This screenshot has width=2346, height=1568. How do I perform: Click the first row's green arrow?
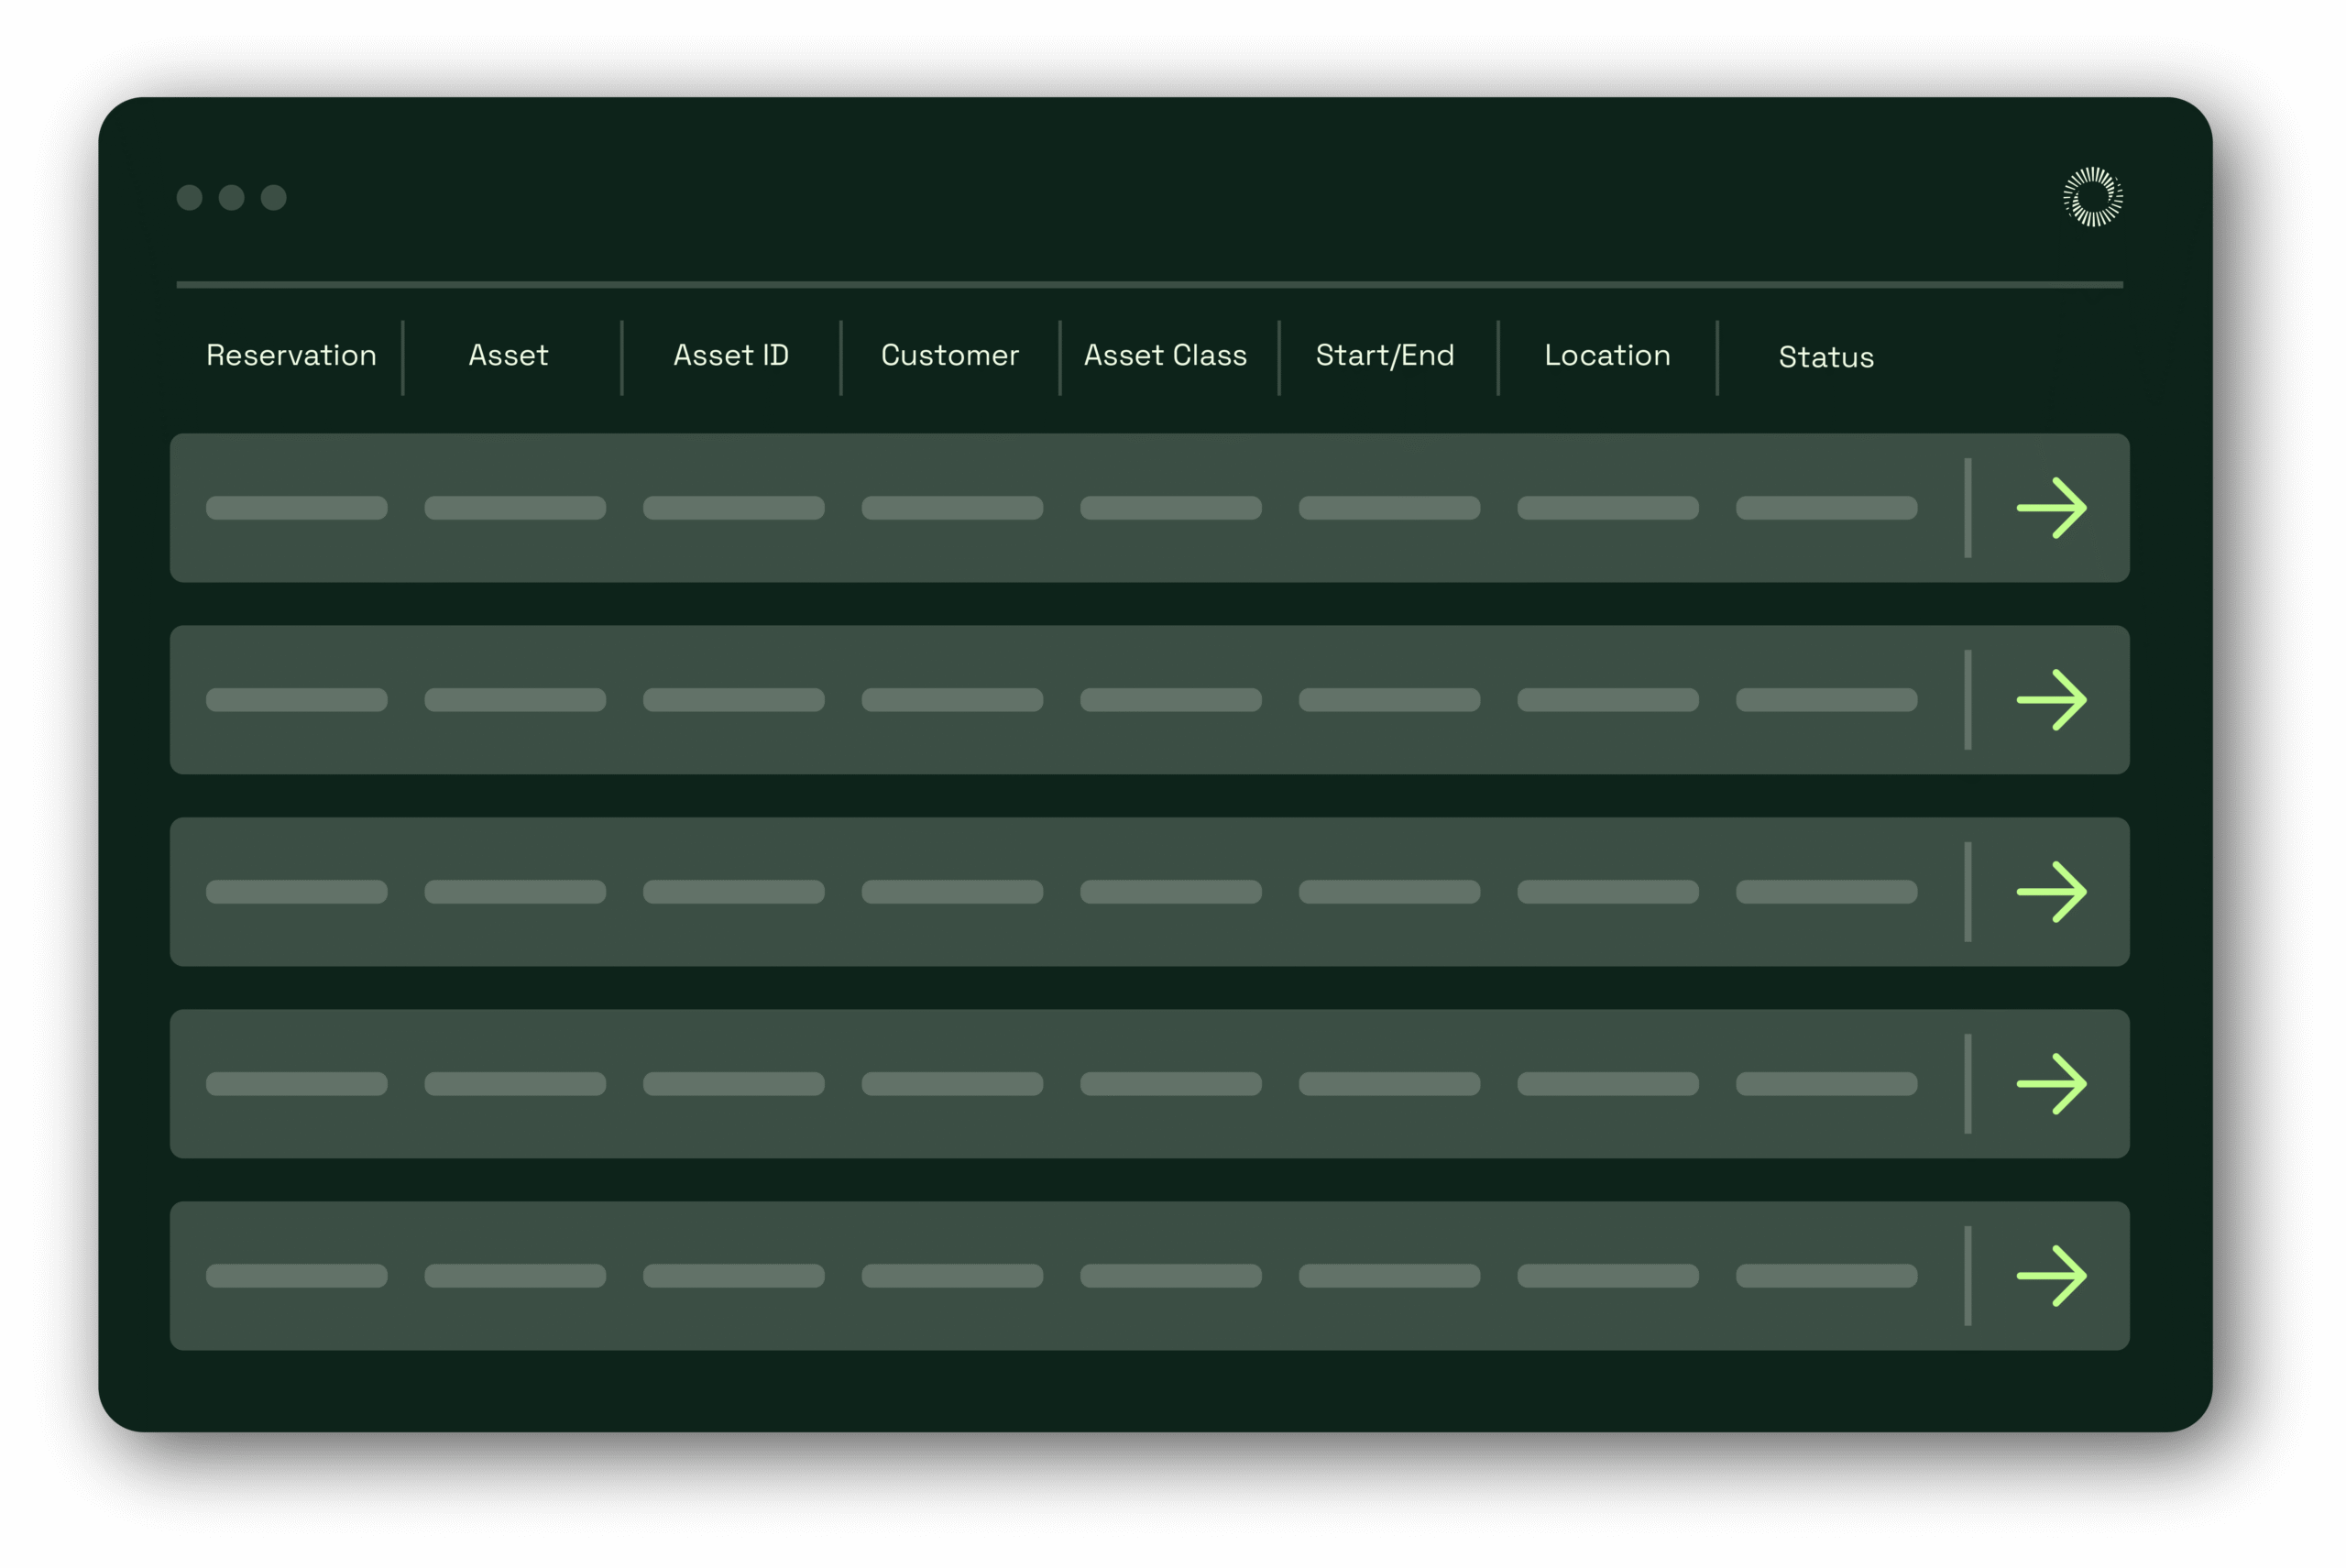(2051, 508)
